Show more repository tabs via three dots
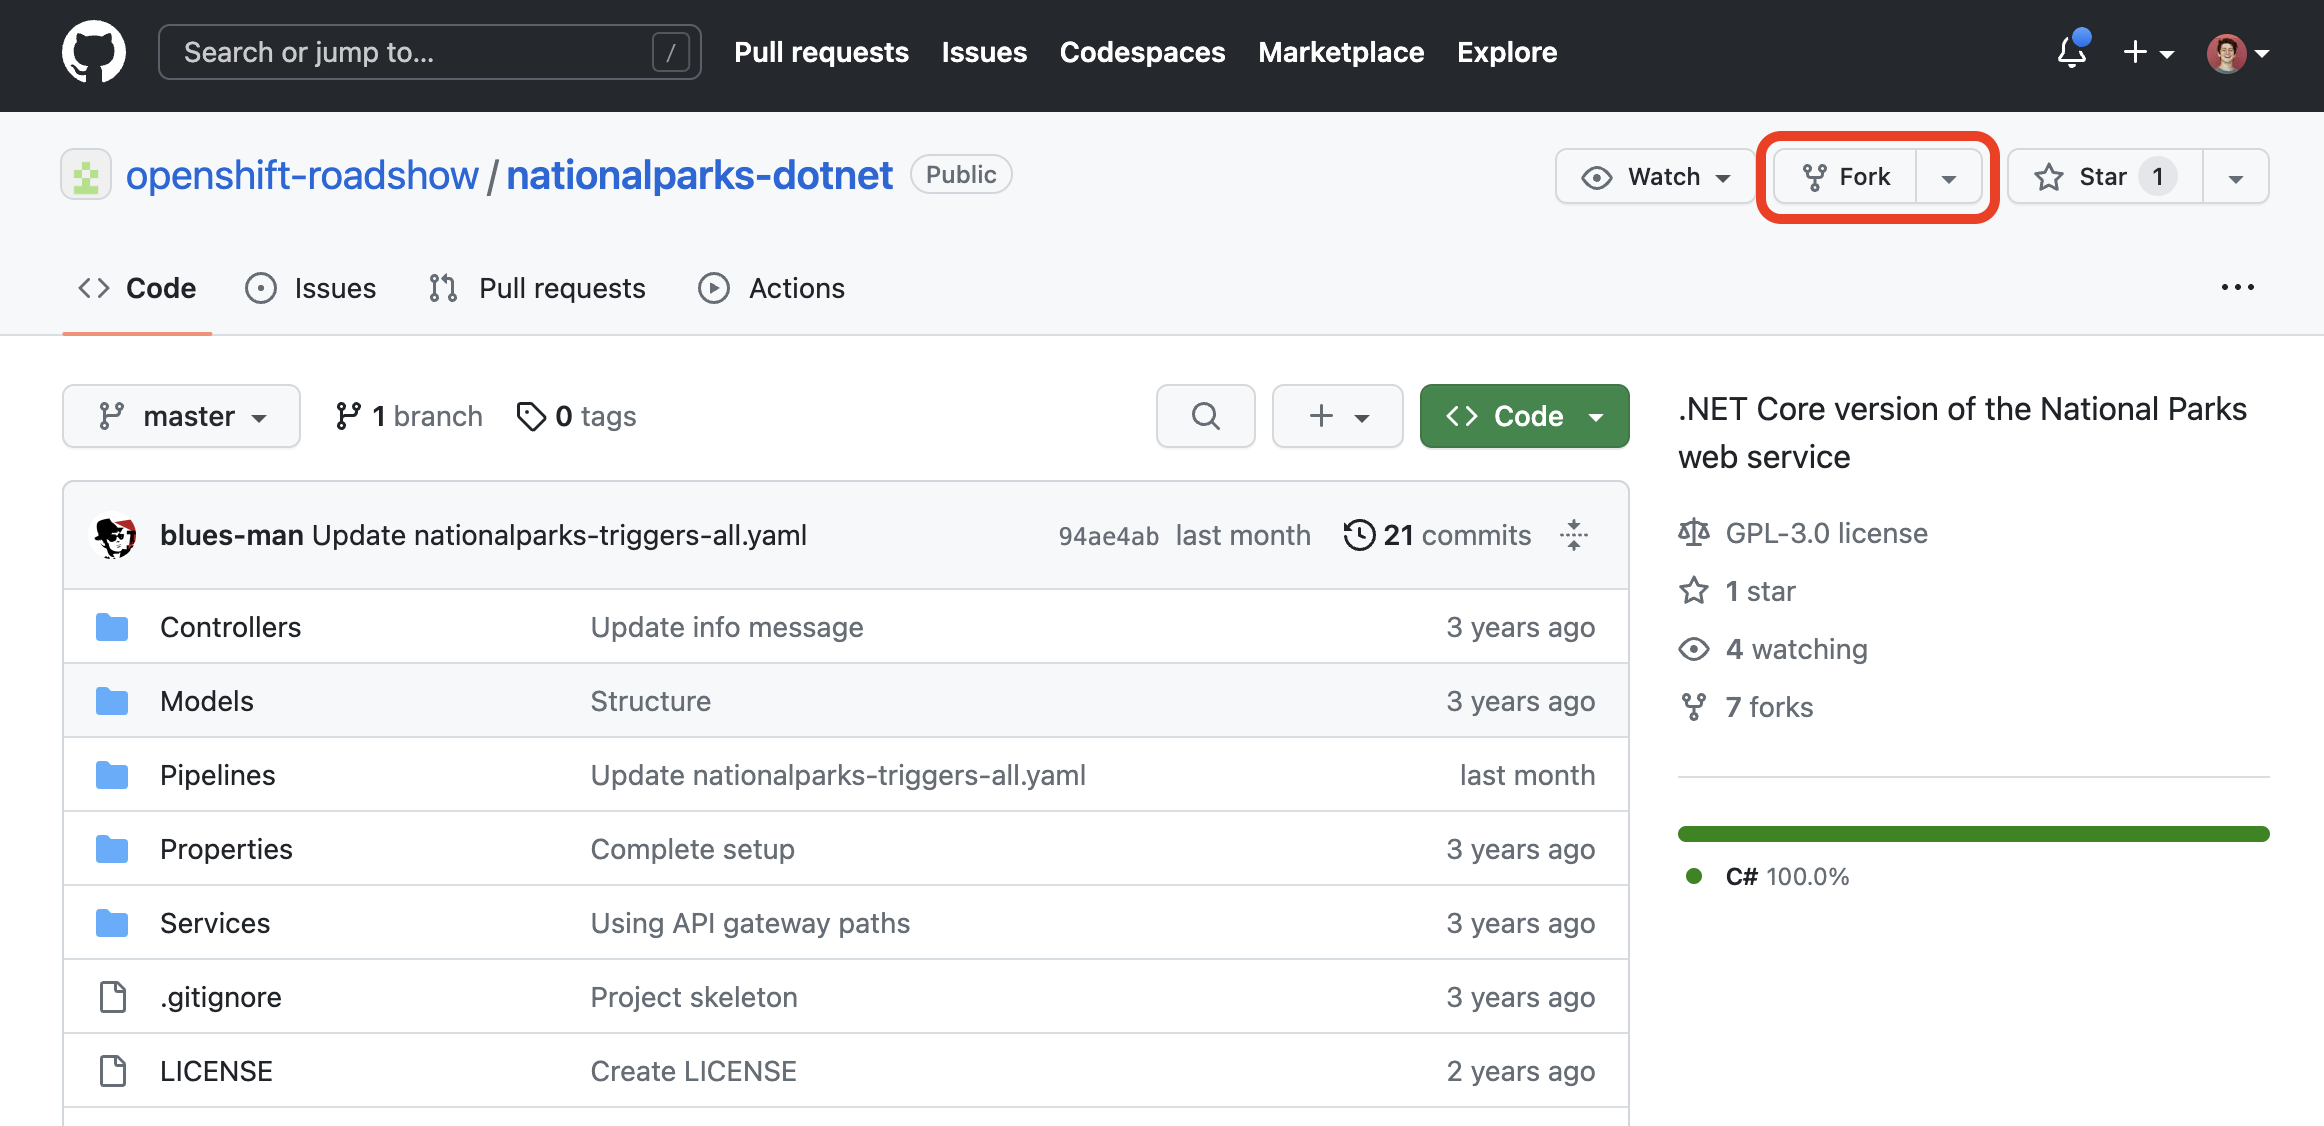 pyautogui.click(x=2238, y=287)
